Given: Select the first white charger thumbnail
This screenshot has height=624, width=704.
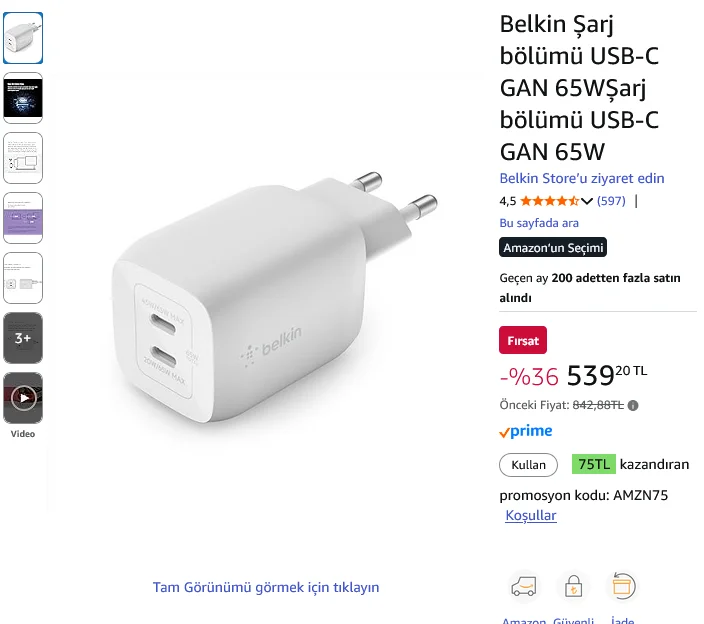Looking at the screenshot, I should 23,38.
